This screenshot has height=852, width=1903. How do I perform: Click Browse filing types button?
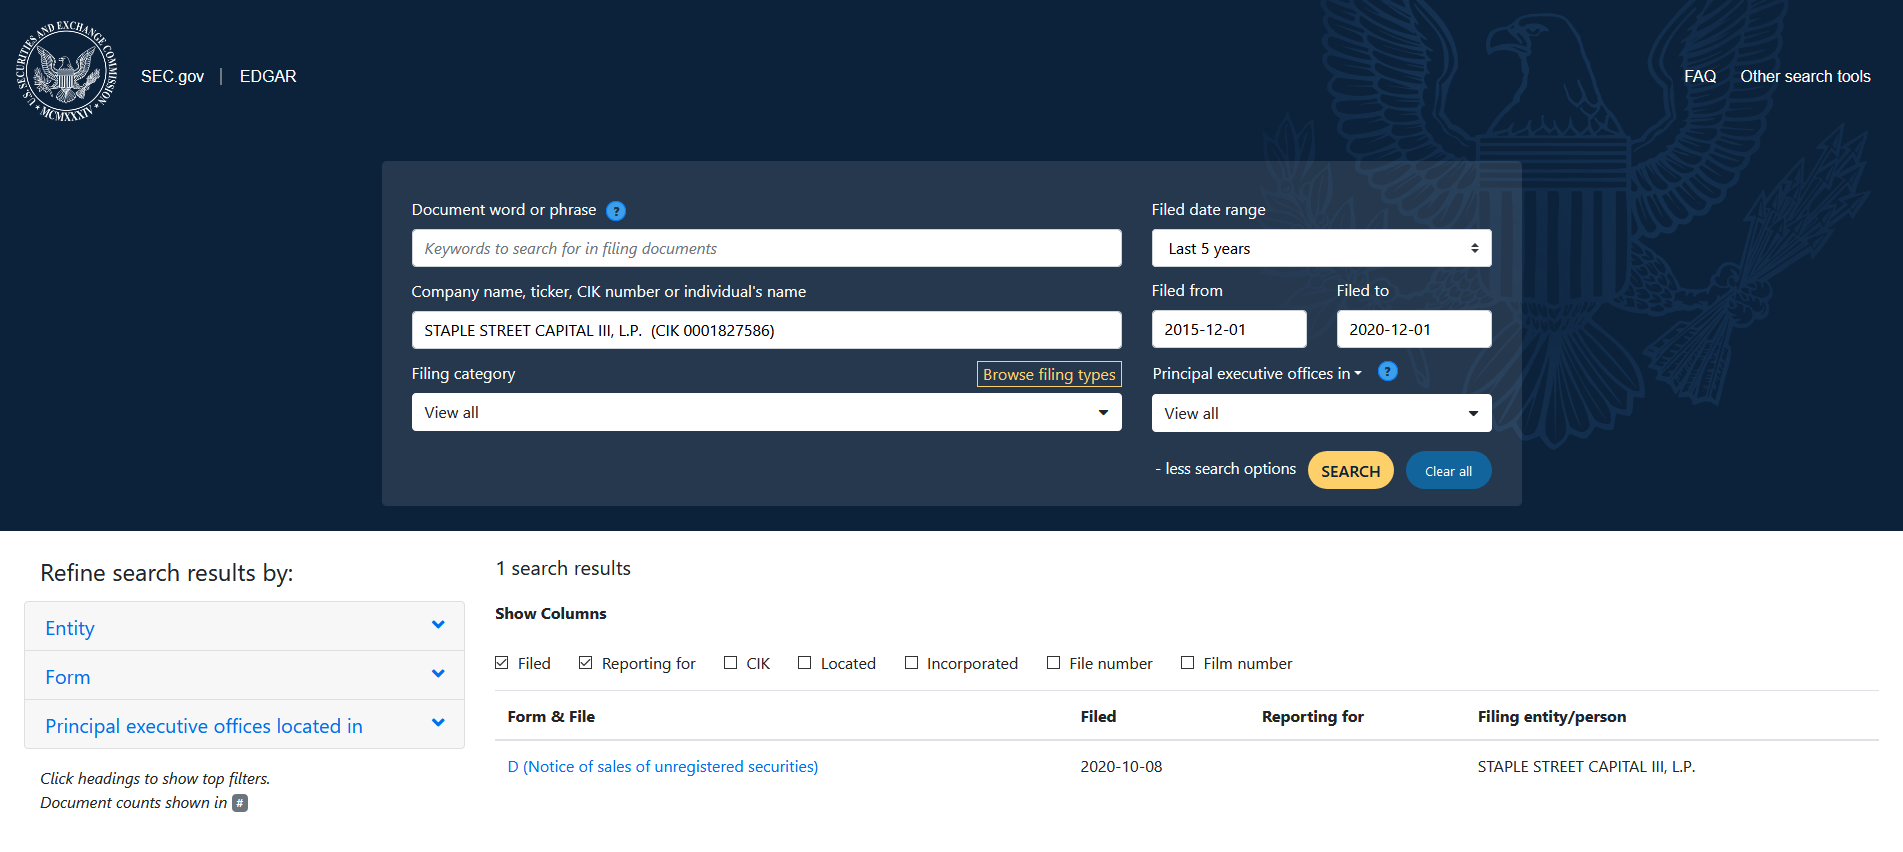click(1049, 374)
